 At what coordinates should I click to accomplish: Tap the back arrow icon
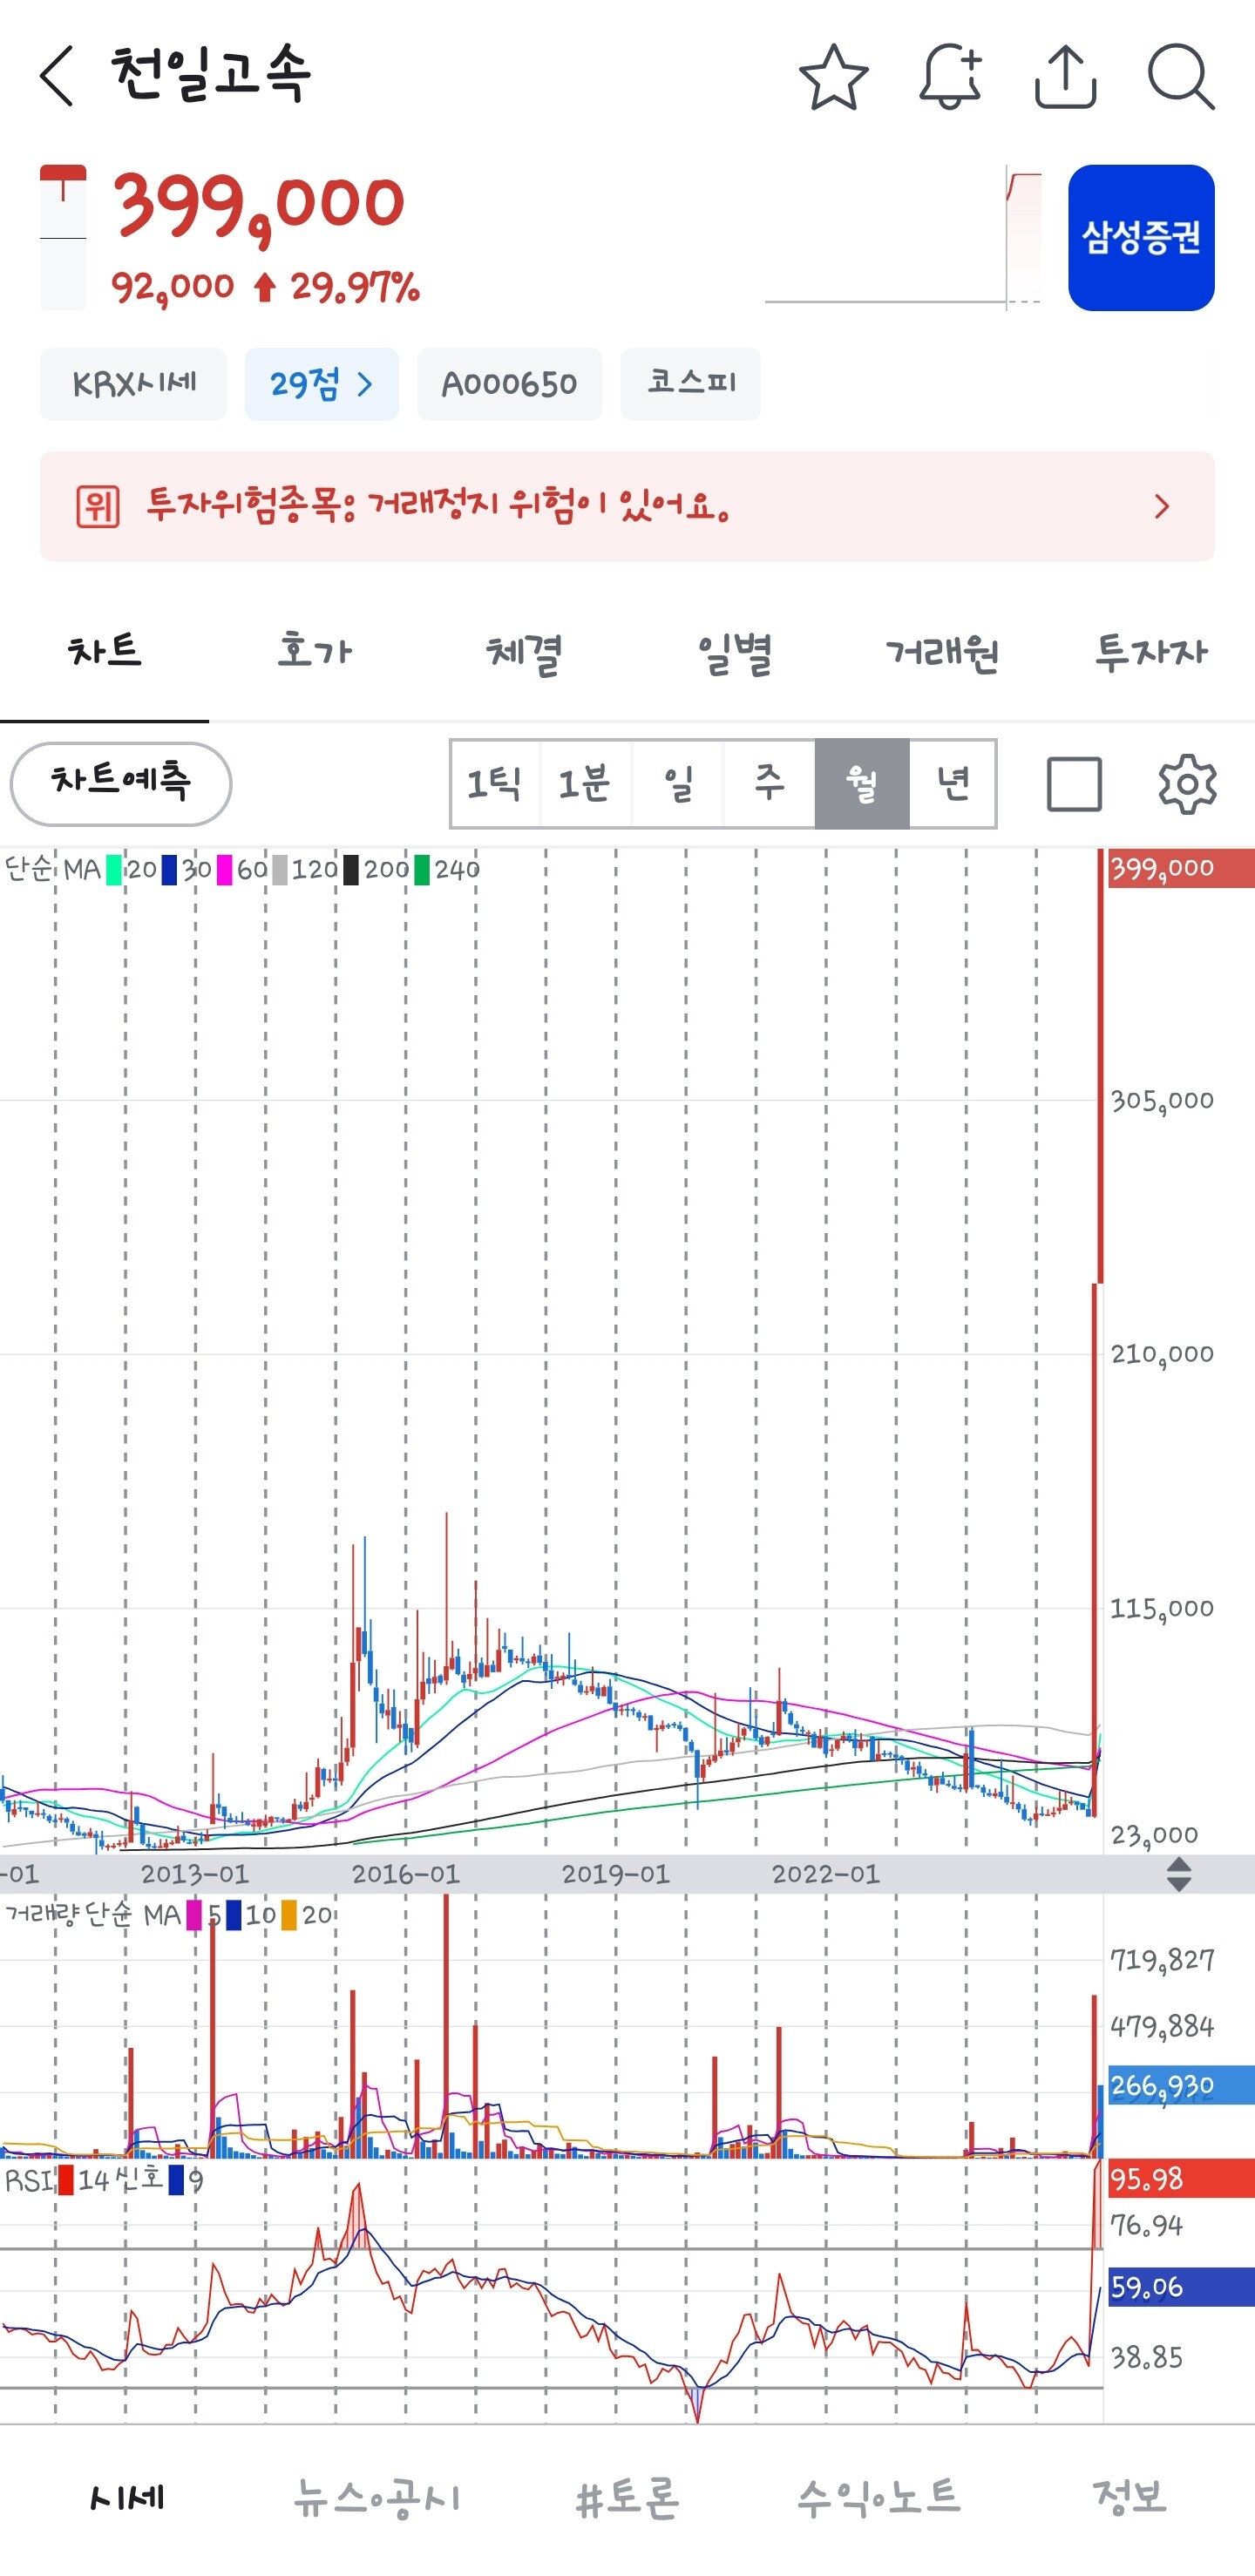click(x=57, y=76)
